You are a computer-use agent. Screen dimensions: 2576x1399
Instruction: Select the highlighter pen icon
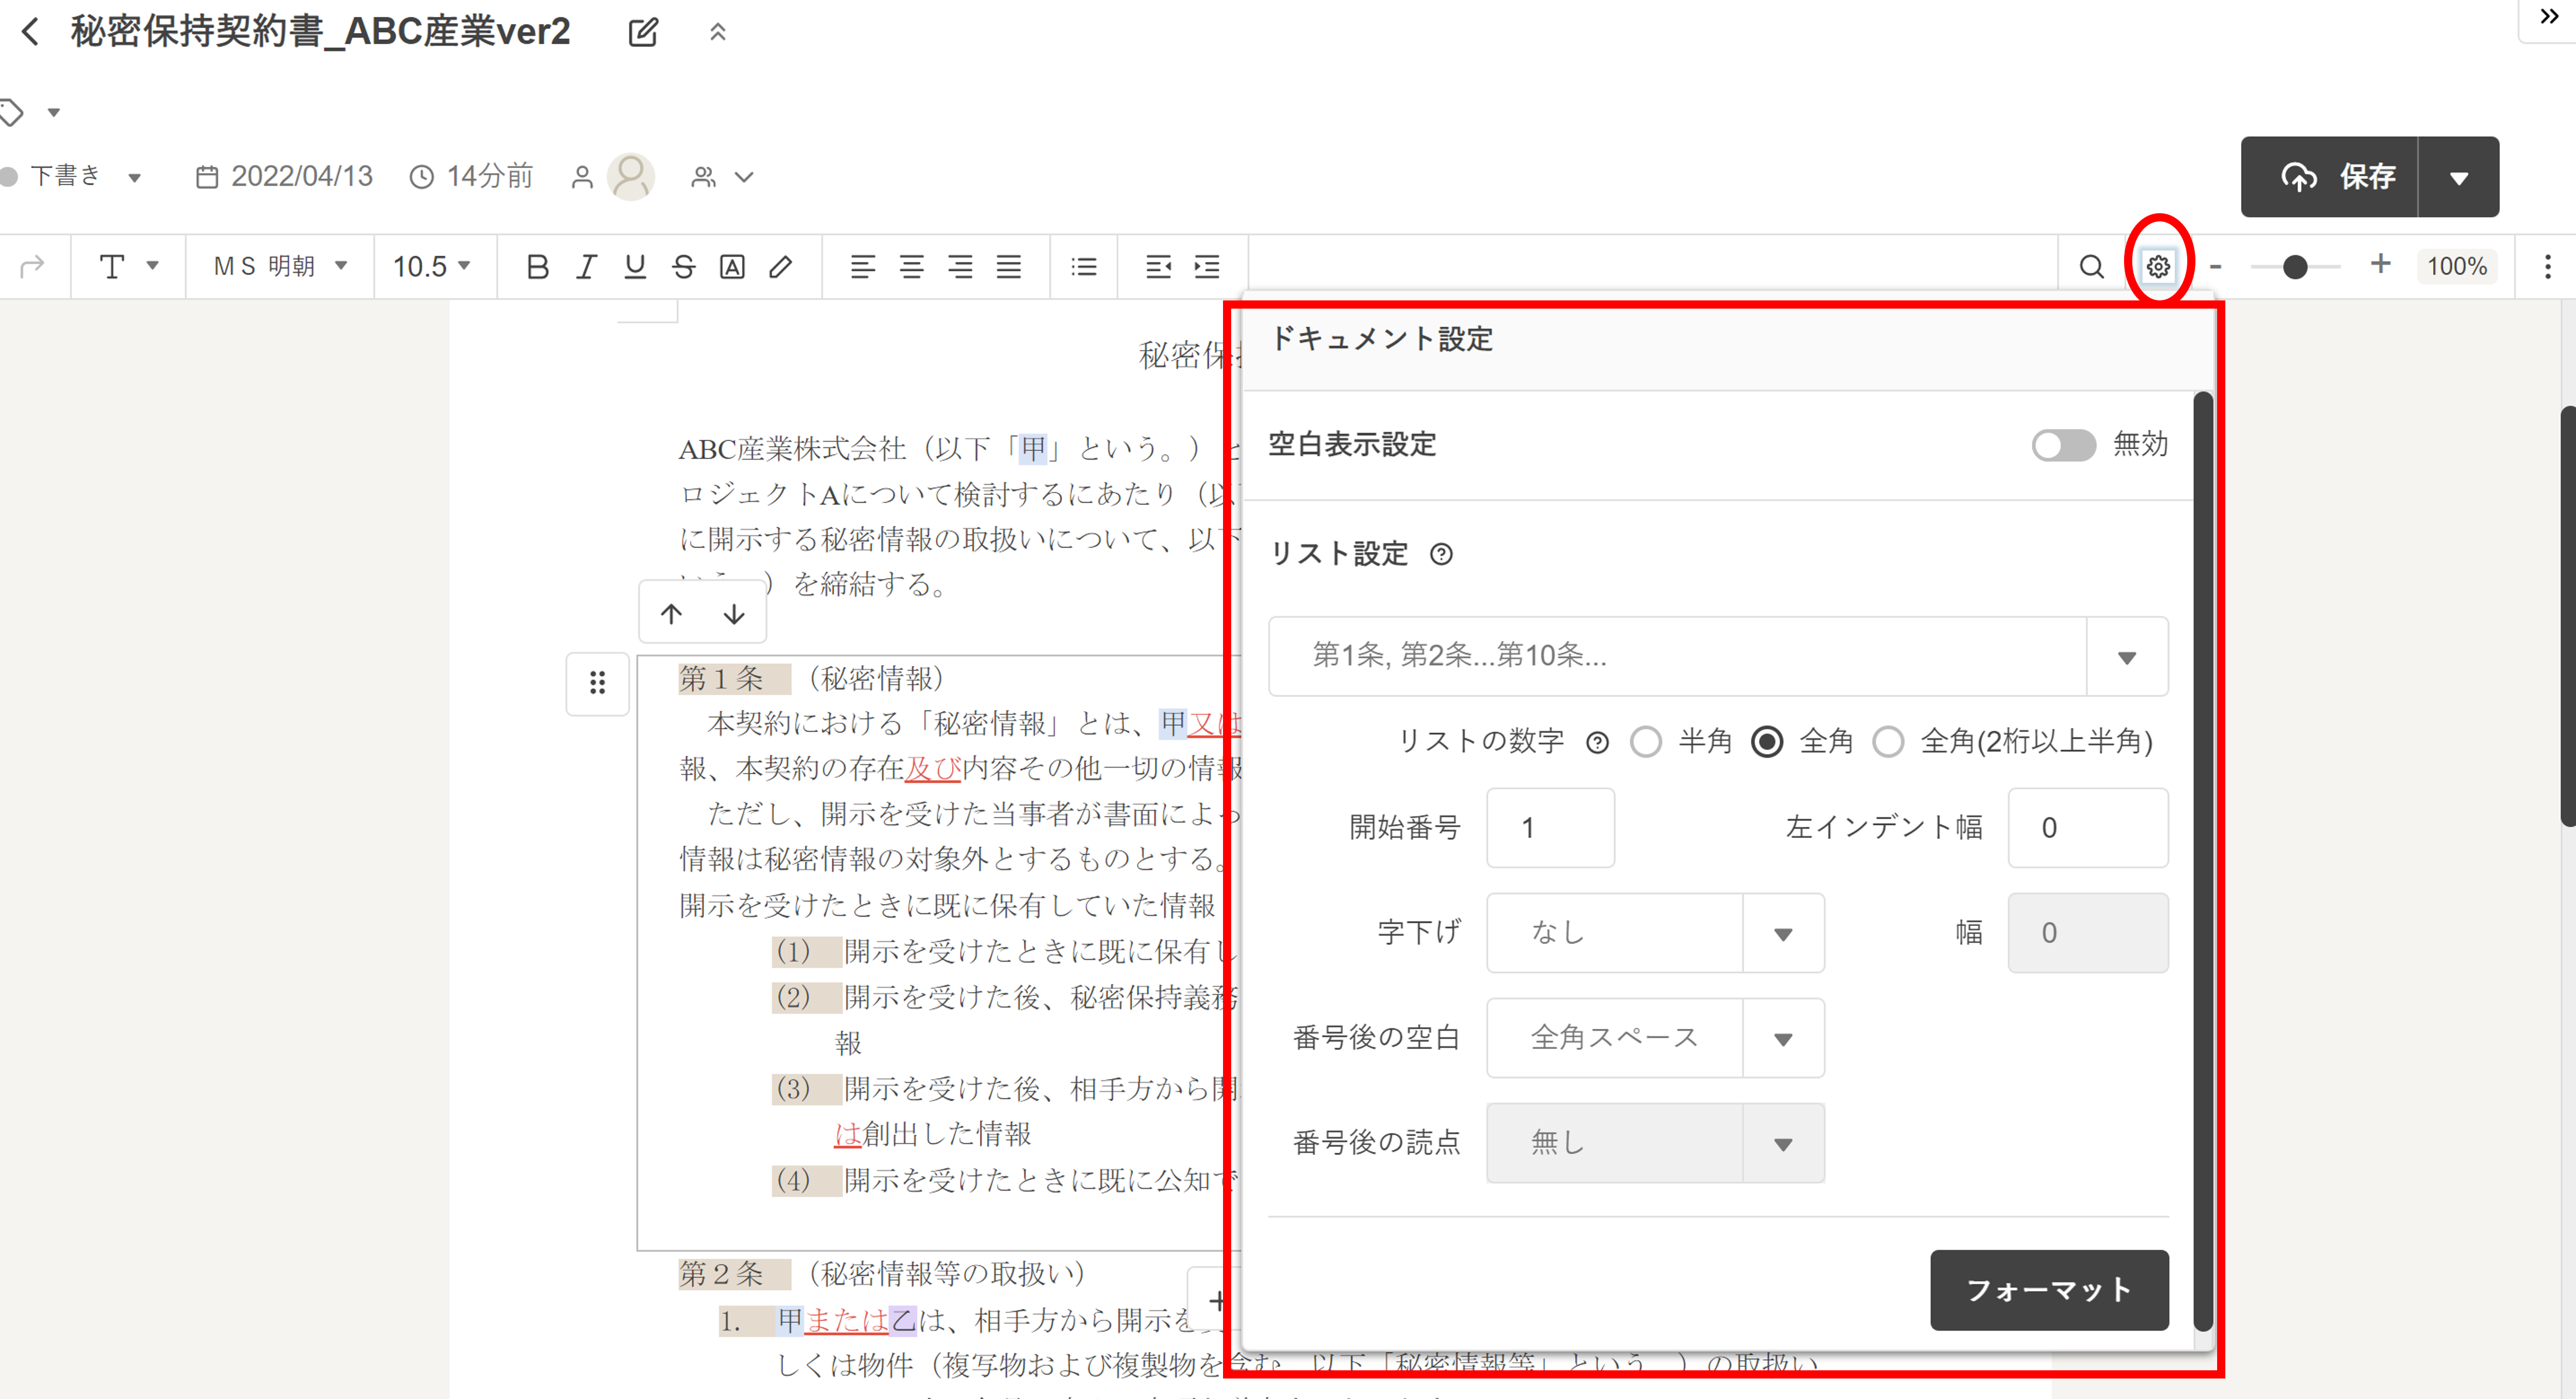click(781, 266)
